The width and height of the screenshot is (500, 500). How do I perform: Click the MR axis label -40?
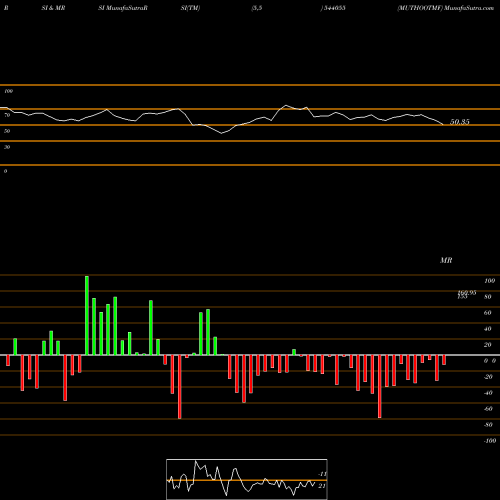point(488,393)
